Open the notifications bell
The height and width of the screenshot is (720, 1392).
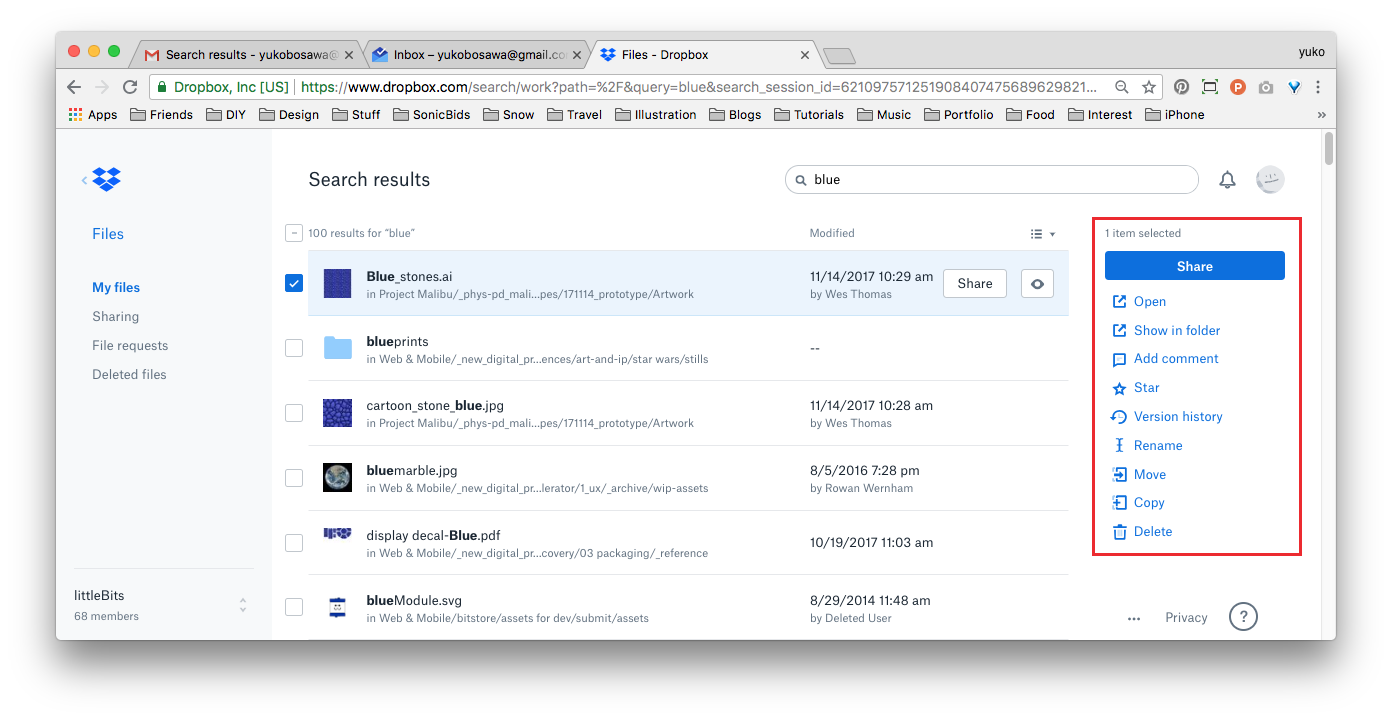point(1227,180)
